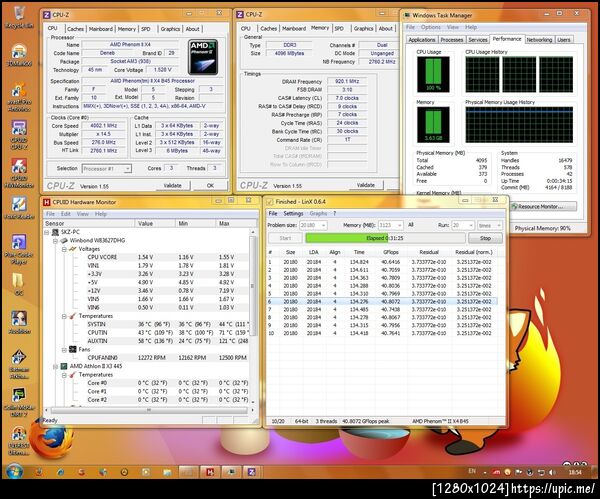600x499 pixels.
Task: Click the AMD Phenom II logo in CPU-Z
Action: click(203, 57)
